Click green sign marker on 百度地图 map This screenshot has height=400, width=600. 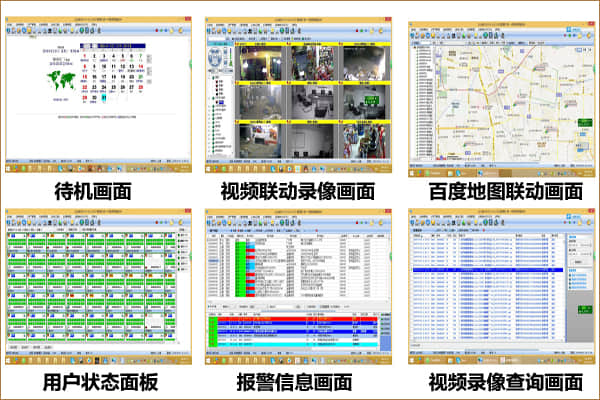tap(585, 123)
